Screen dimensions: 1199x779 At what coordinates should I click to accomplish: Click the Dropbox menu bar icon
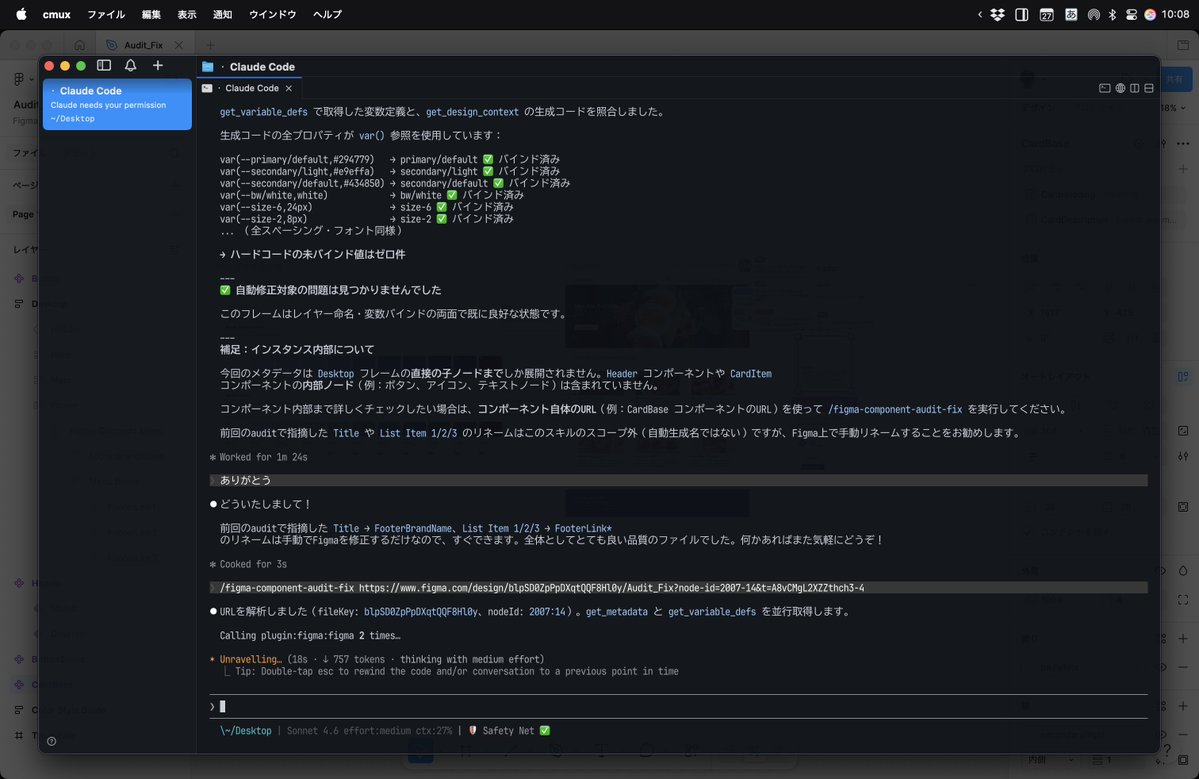pyautogui.click(x=997, y=14)
